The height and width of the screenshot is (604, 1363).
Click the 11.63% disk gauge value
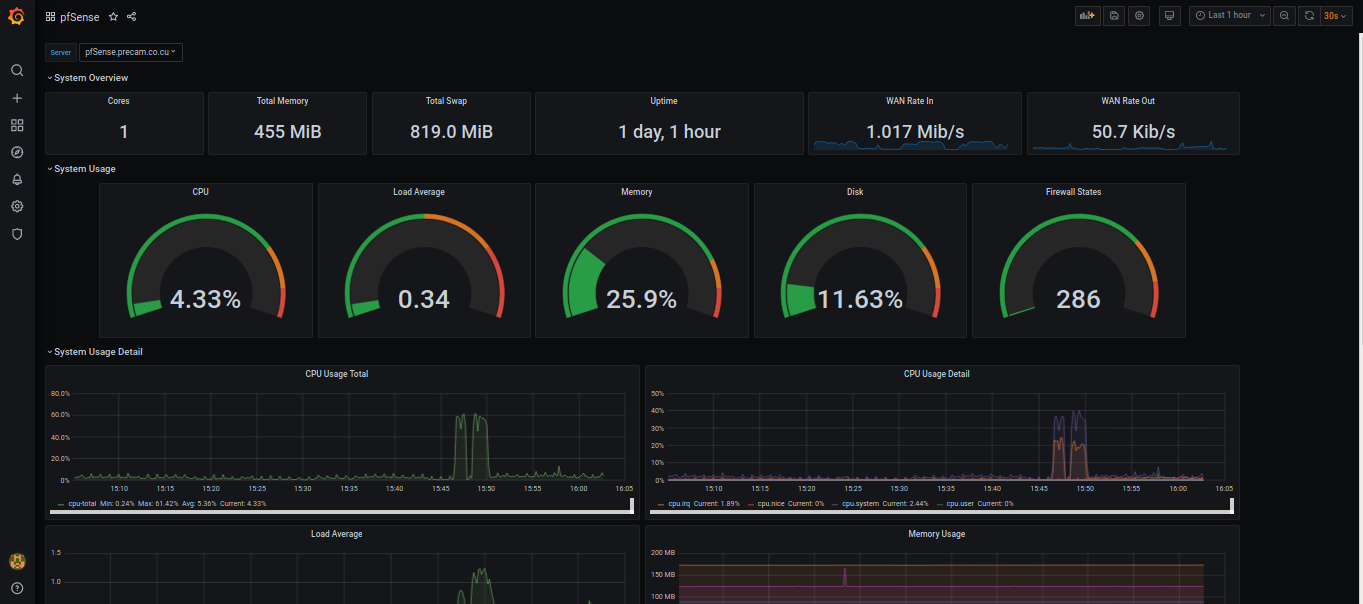860,299
